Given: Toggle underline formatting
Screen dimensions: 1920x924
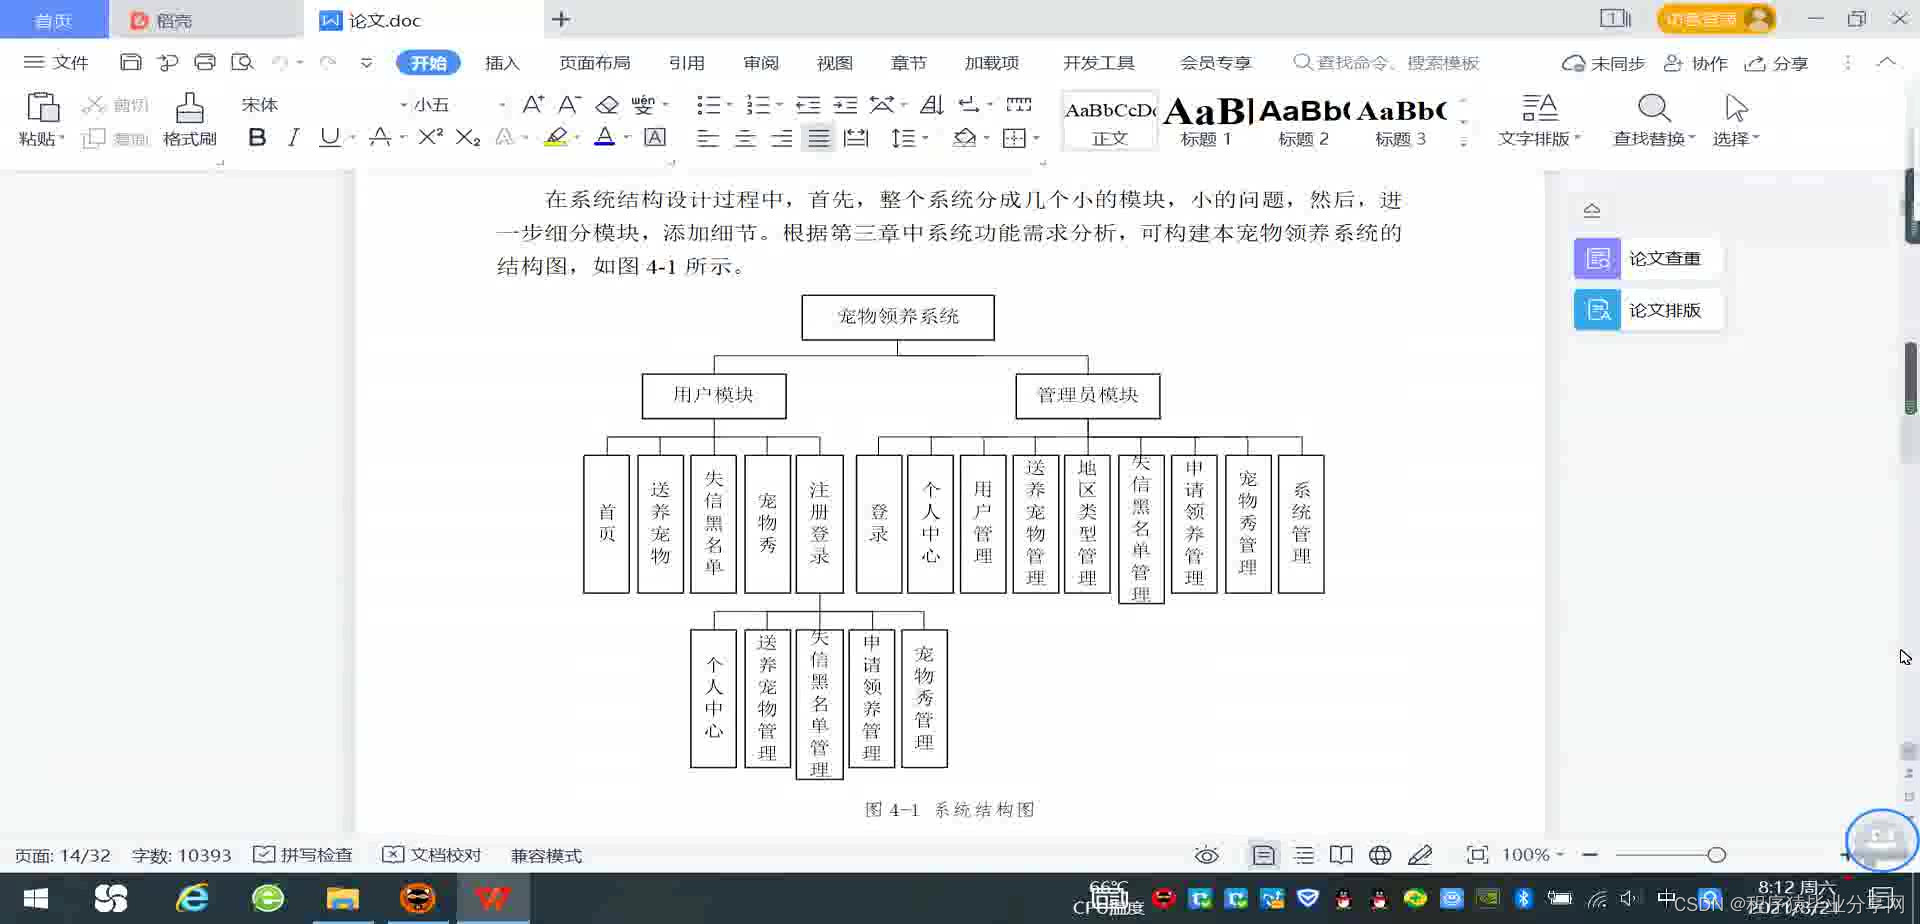Looking at the screenshot, I should pos(329,138).
